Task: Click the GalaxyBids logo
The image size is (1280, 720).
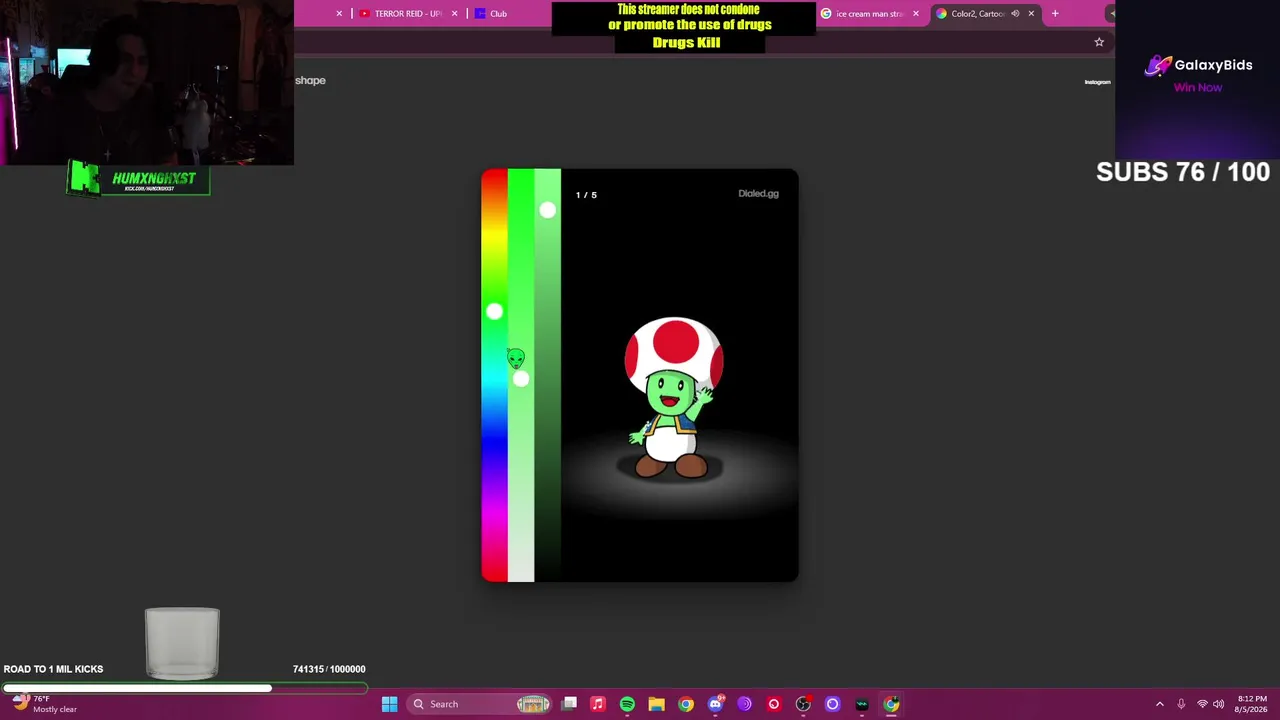Action: coord(1198,66)
